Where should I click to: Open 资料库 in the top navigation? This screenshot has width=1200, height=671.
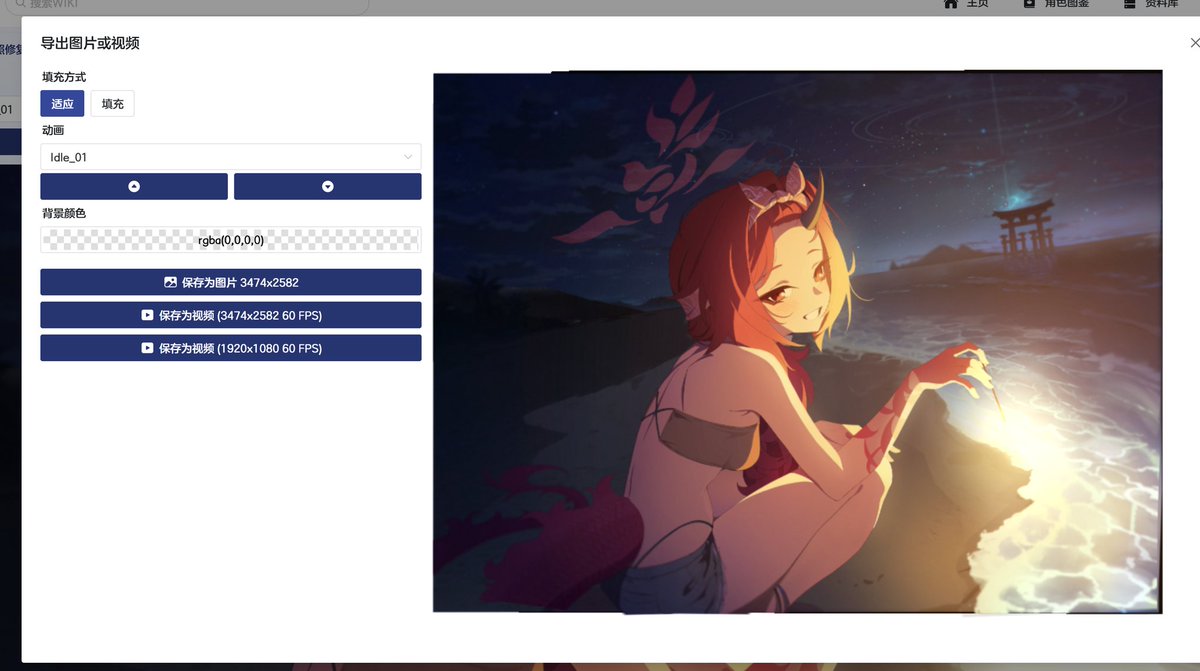click(x=1150, y=4)
